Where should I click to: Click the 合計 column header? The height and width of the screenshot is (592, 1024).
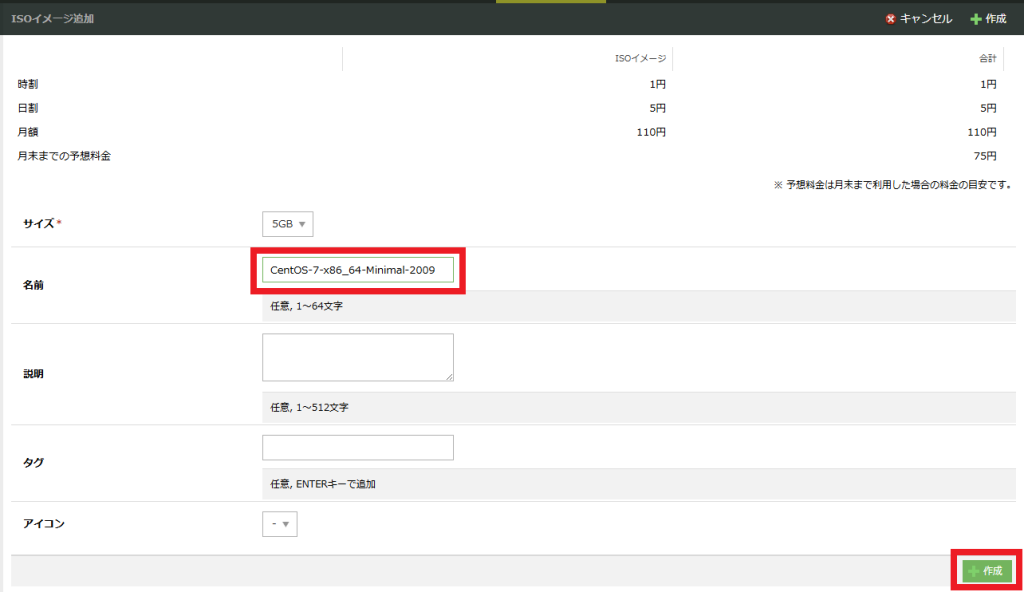(987, 58)
